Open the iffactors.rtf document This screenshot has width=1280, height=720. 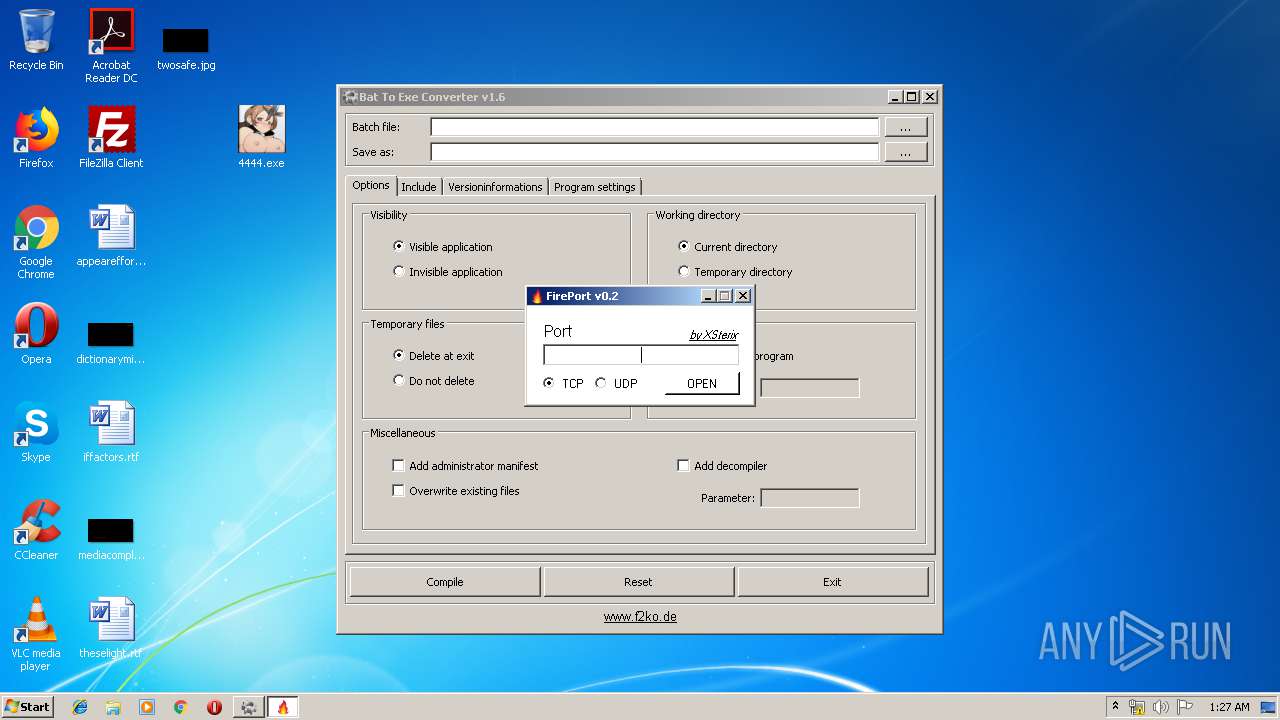(111, 431)
